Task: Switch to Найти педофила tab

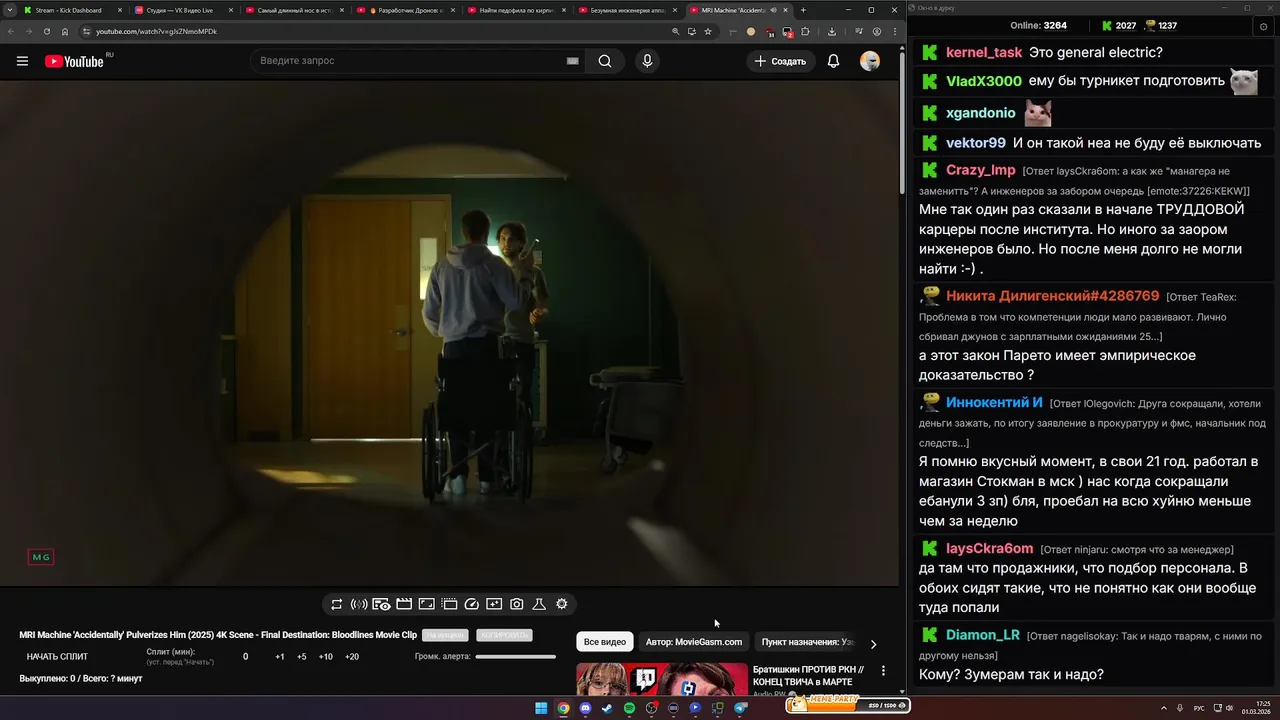Action: pos(518,10)
